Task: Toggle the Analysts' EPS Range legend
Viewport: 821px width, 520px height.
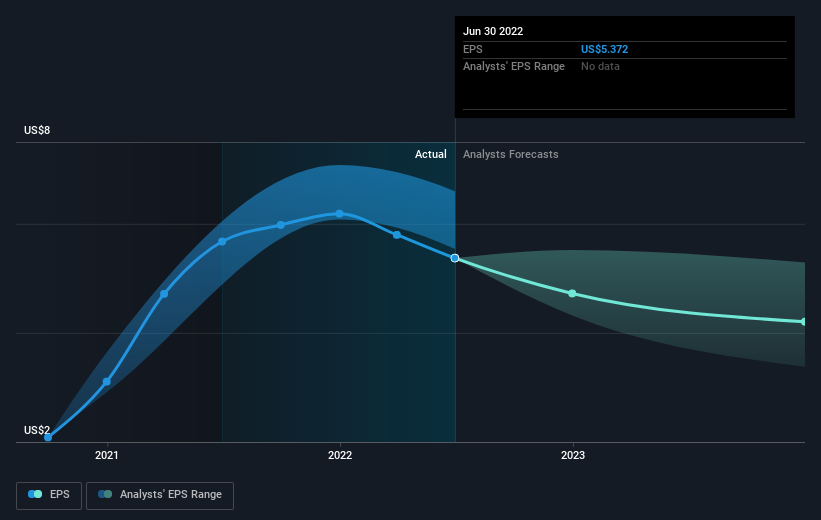Action: [x=160, y=495]
